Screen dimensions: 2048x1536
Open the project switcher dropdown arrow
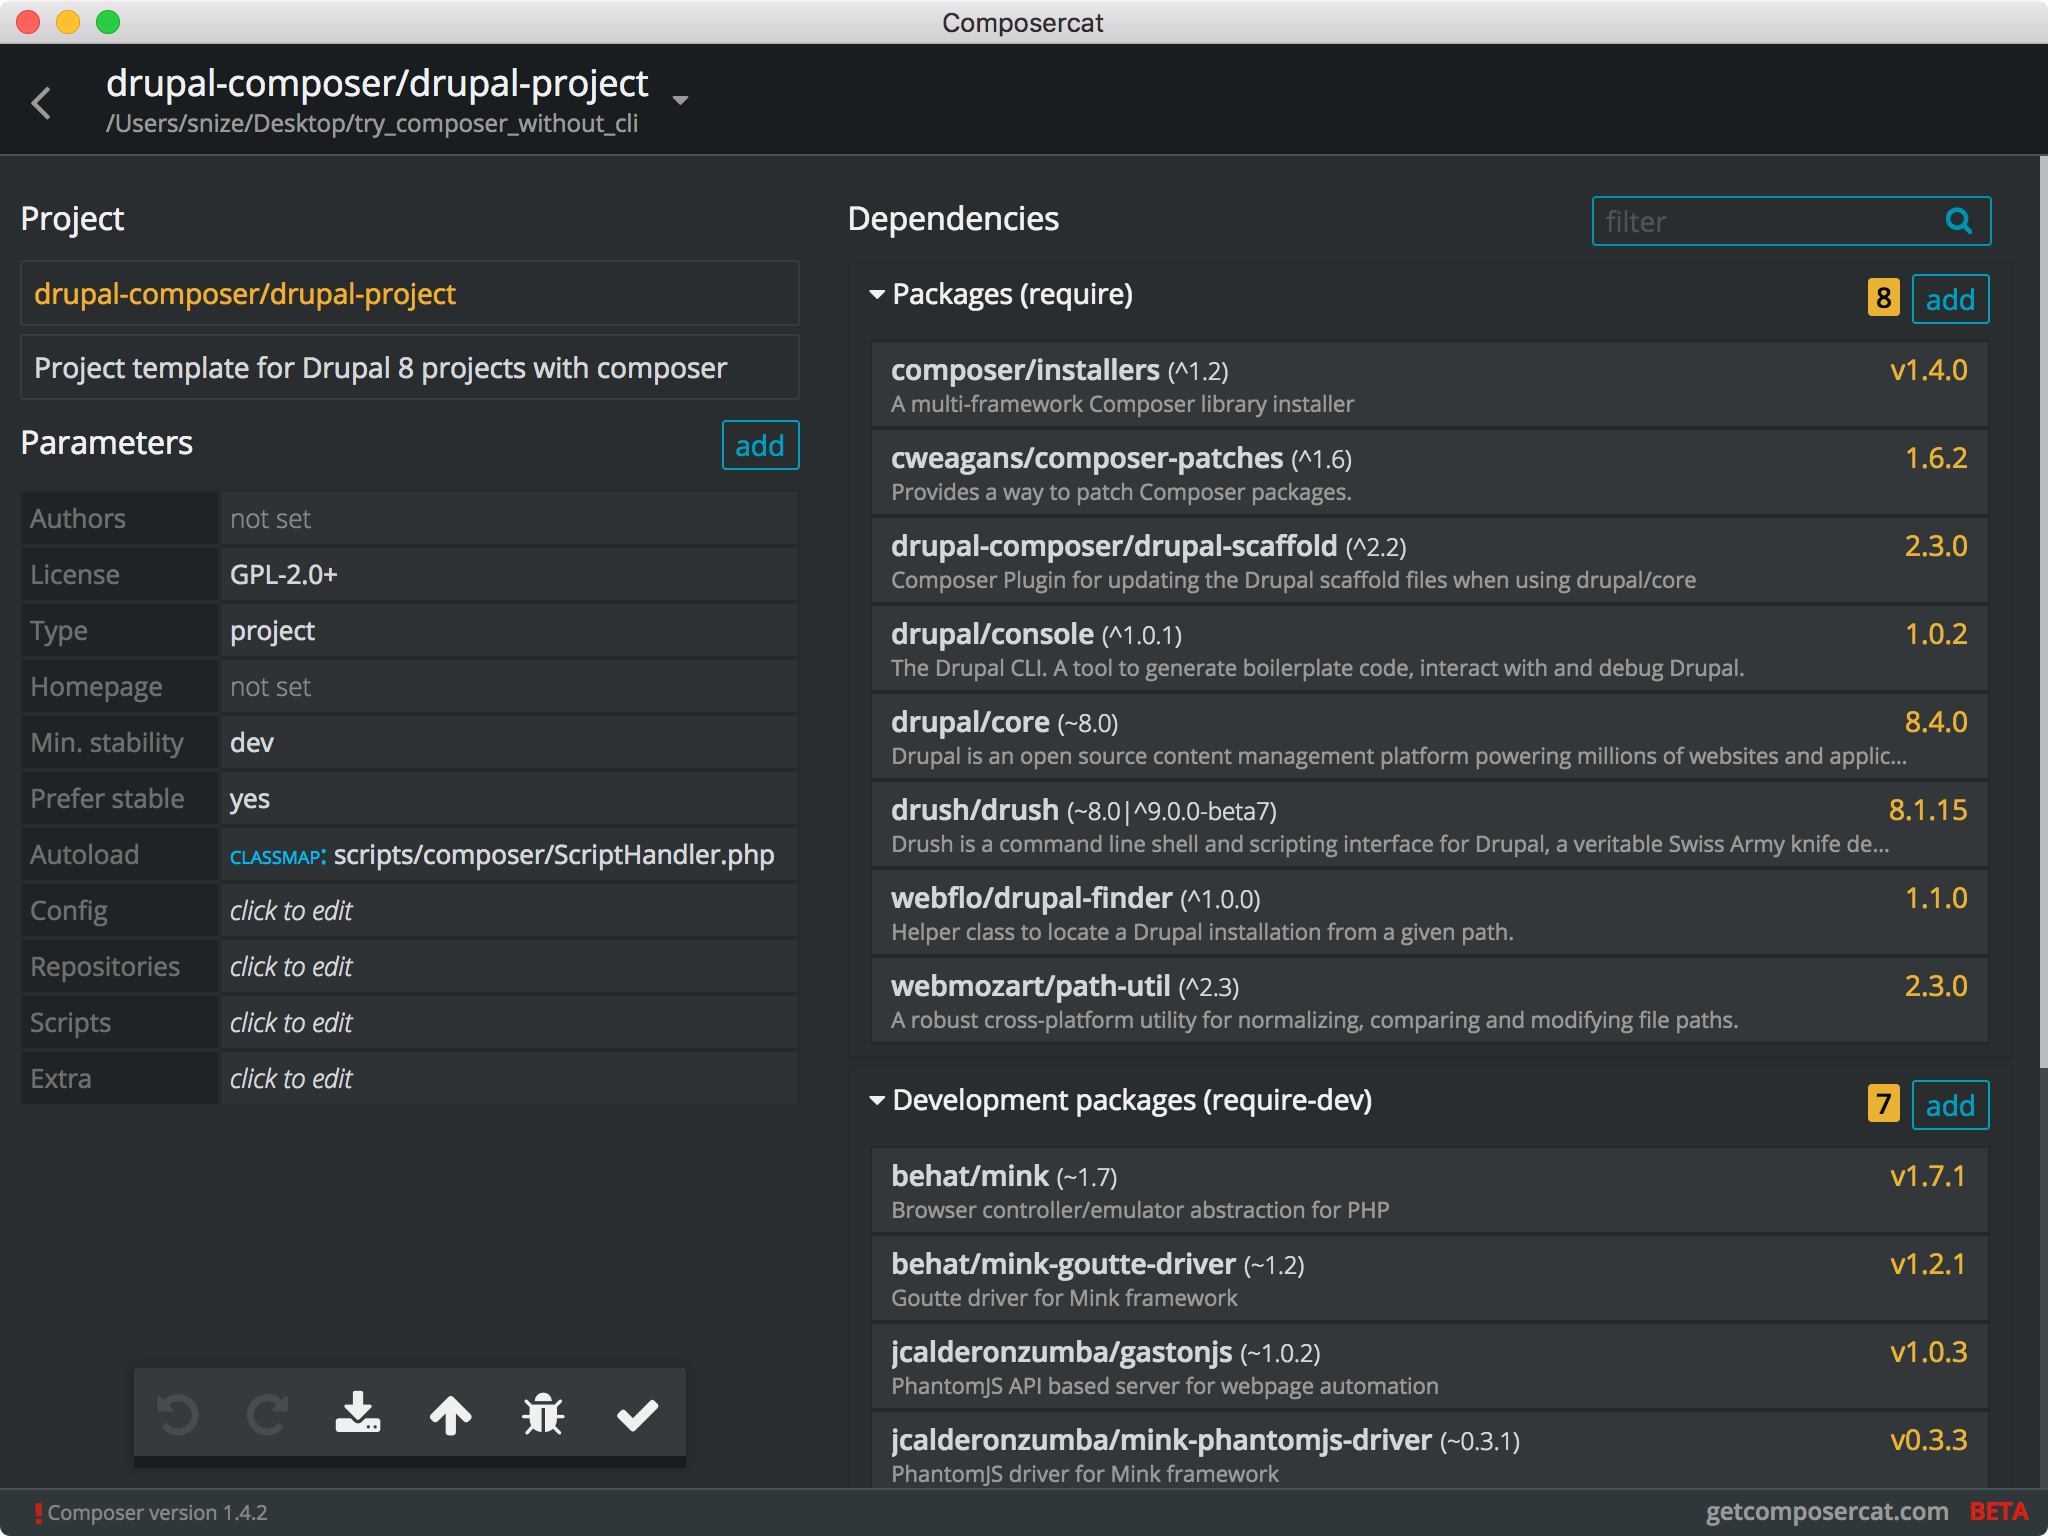[x=680, y=100]
